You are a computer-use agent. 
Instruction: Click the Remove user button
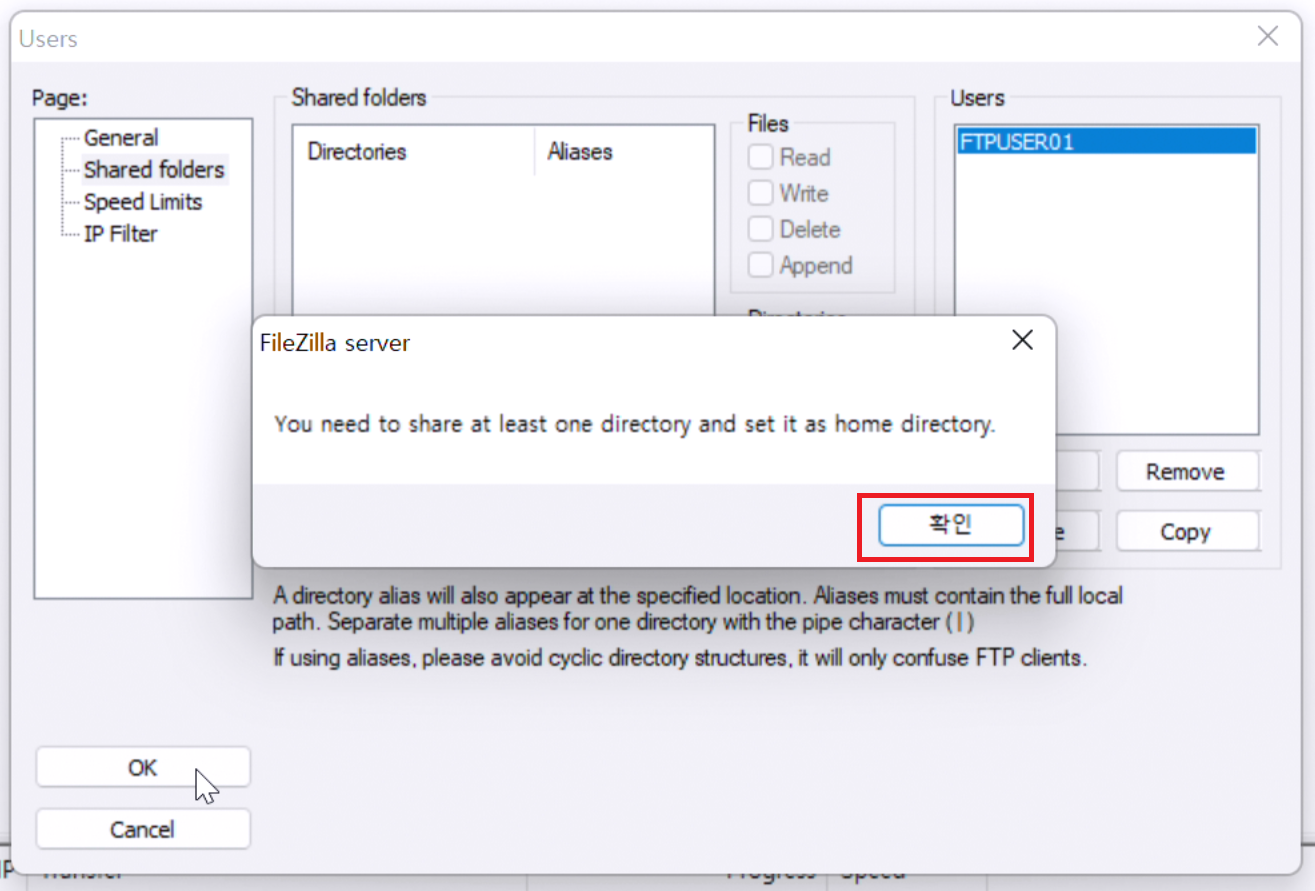pos(1188,471)
